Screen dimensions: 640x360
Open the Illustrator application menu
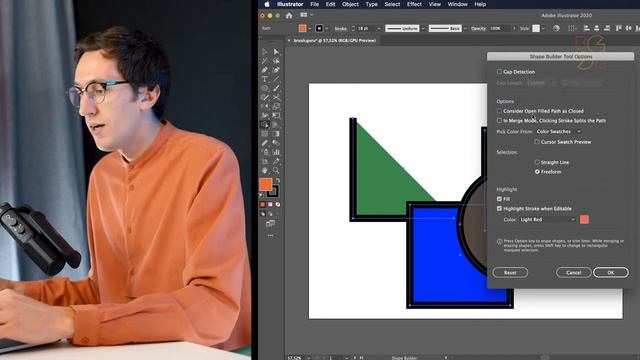[x=290, y=4]
